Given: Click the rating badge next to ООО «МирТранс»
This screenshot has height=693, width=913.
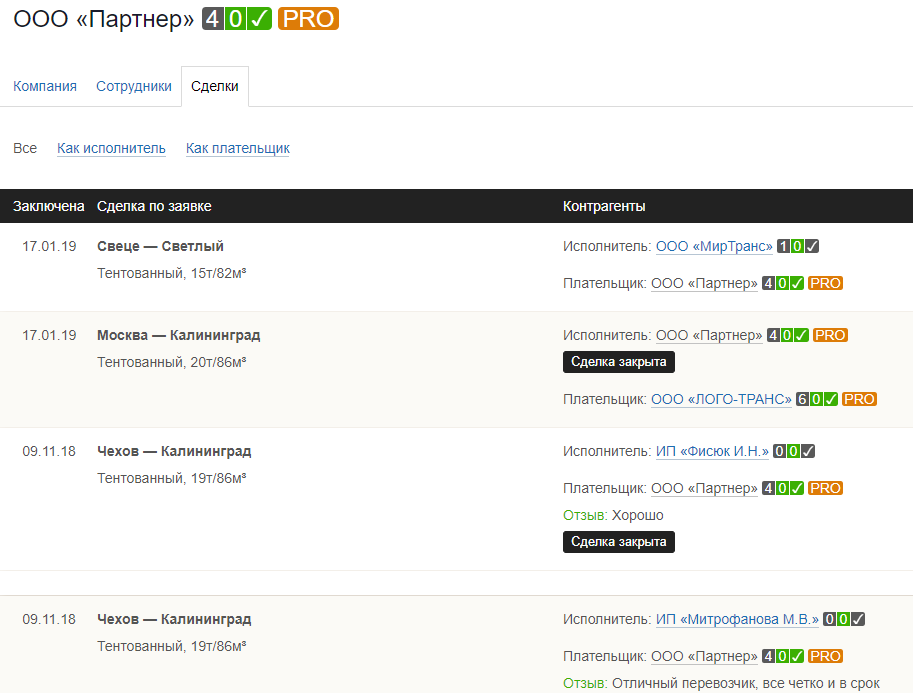Looking at the screenshot, I should (x=798, y=247).
